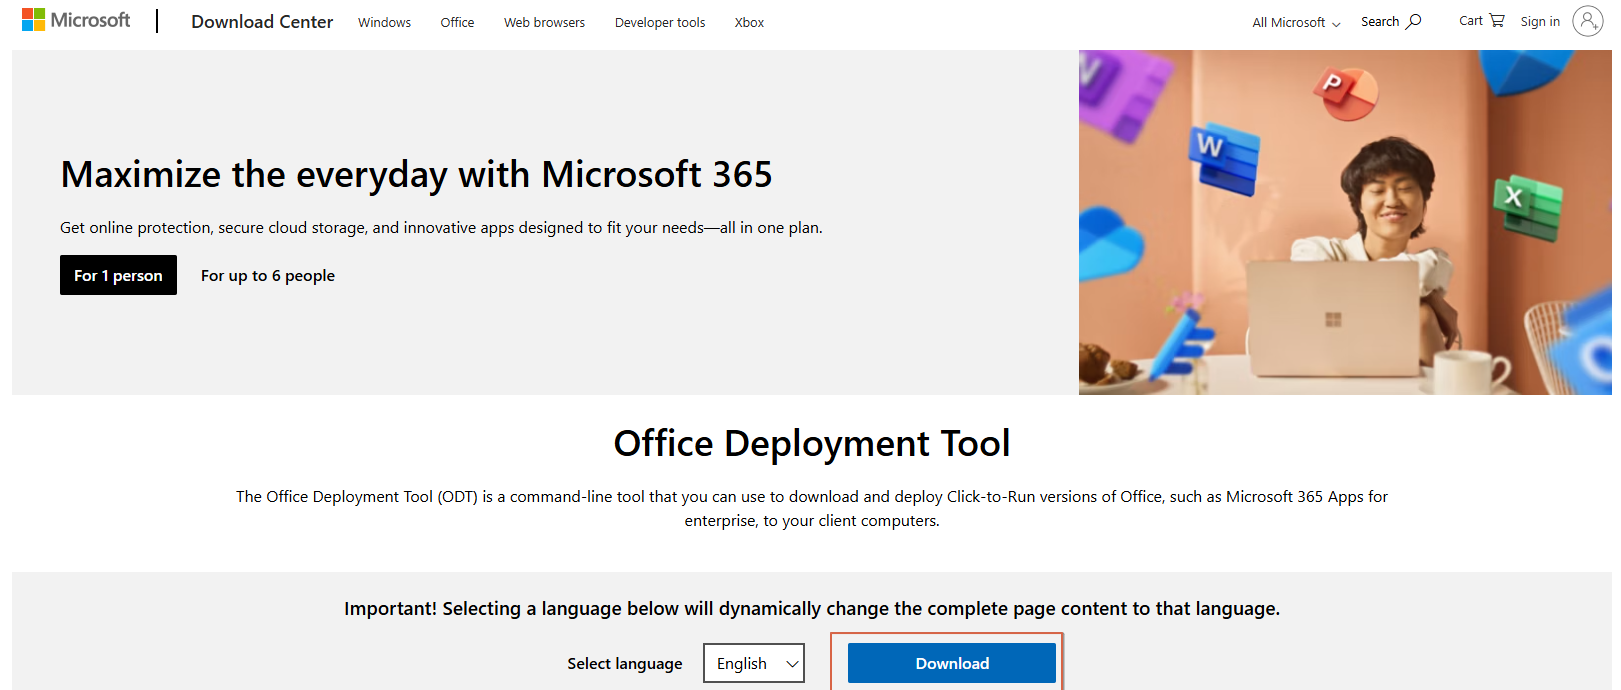This screenshot has width=1621, height=690.
Task: Open the Office menu item
Action: [x=457, y=22]
